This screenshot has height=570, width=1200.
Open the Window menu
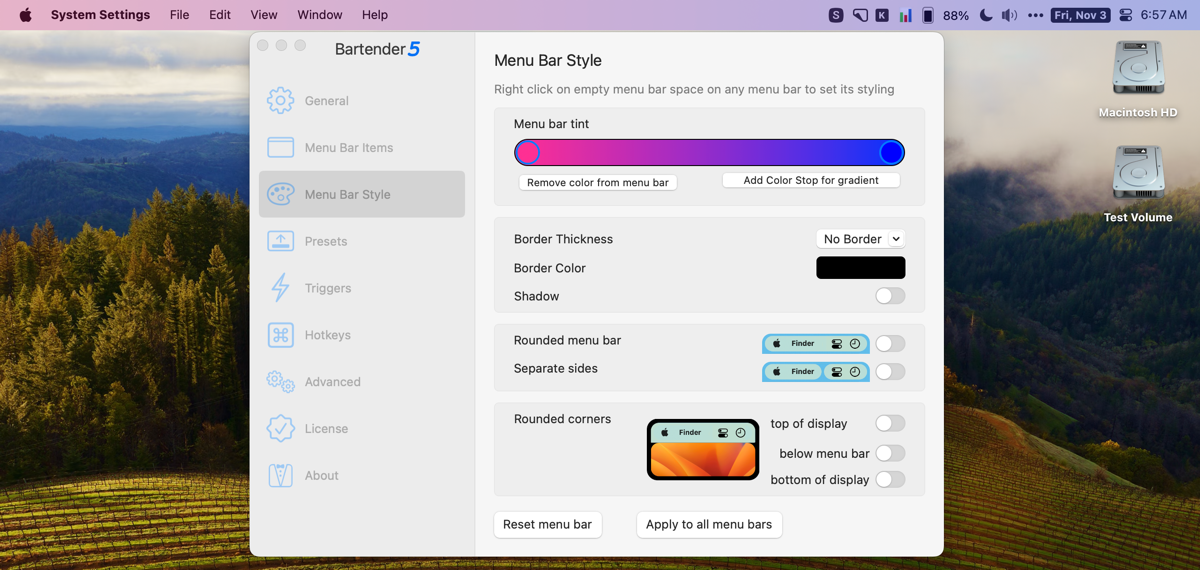tap(319, 15)
